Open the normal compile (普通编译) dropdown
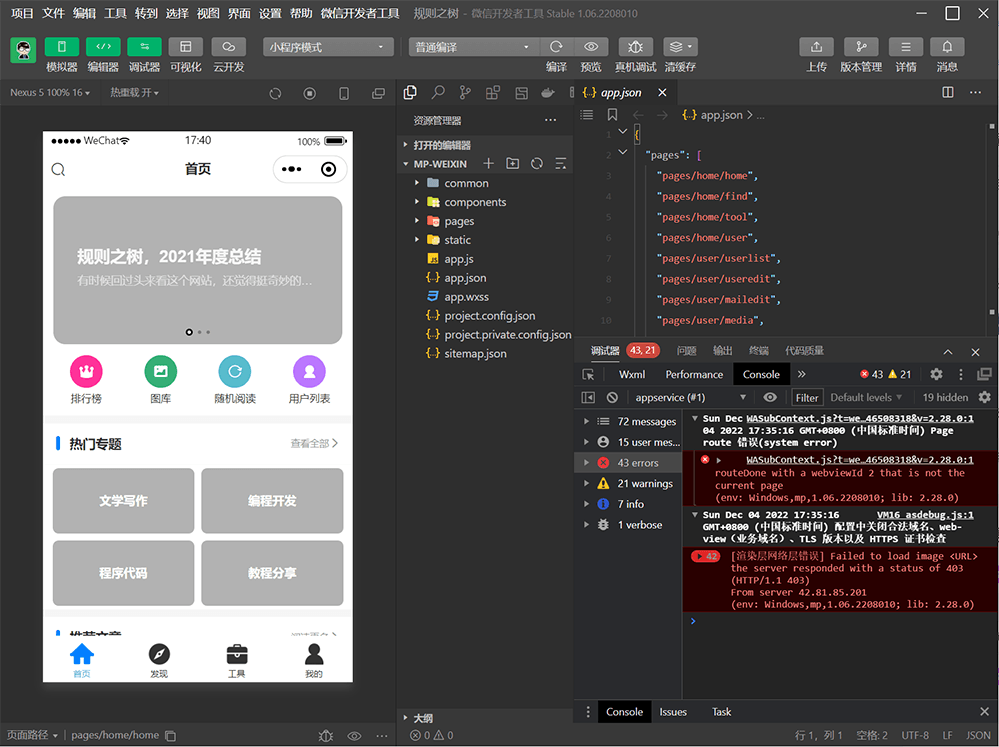 (474, 47)
